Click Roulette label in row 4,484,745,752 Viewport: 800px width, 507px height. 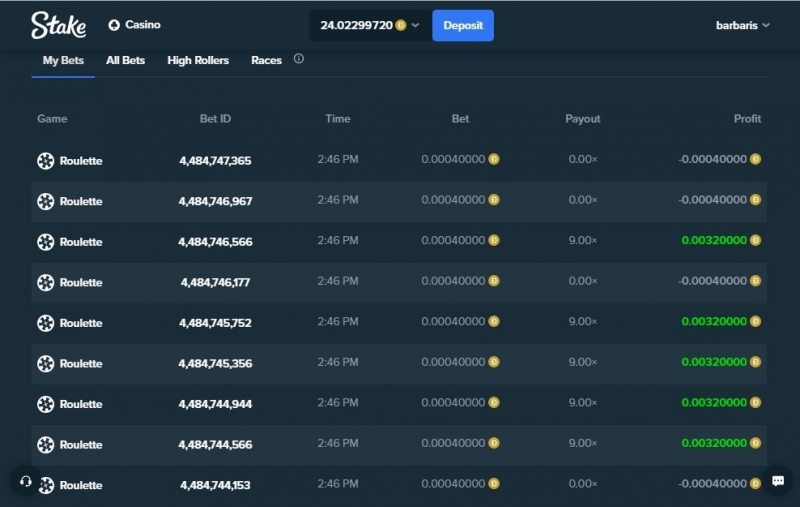81,323
